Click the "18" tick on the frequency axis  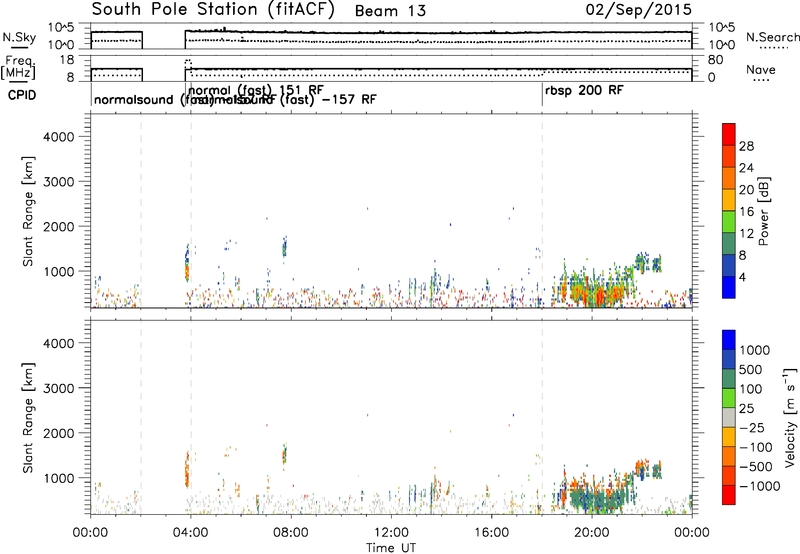pos(67,60)
